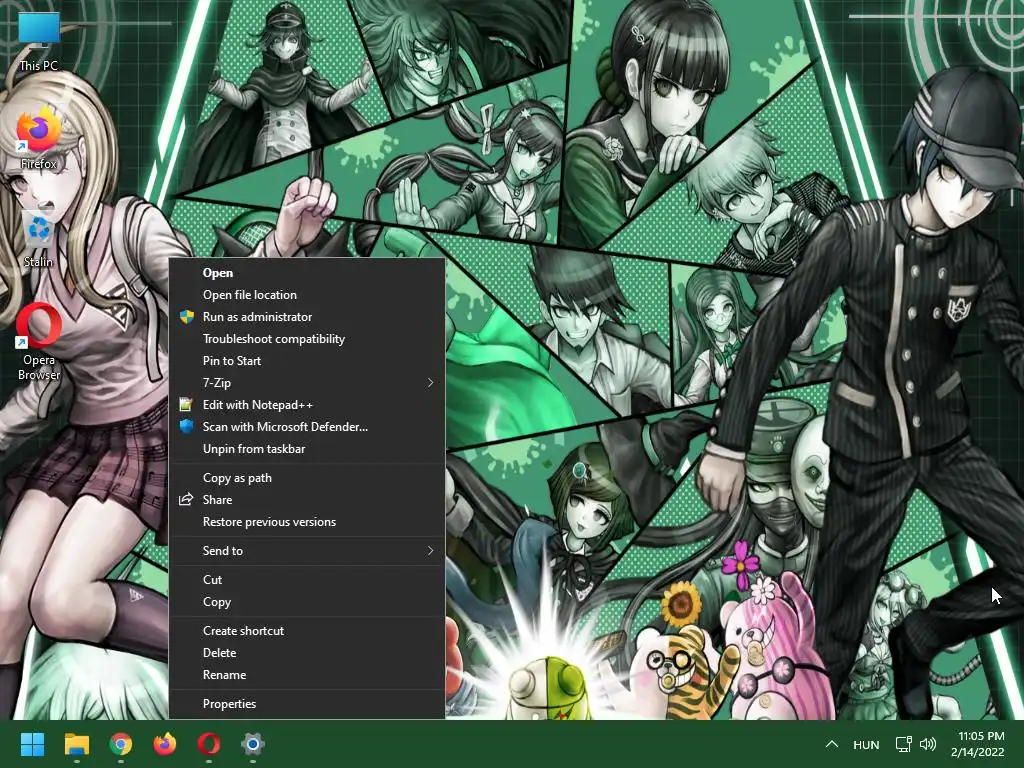Change the HUN input language
Viewport: 1024px width, 768px height.
866,744
